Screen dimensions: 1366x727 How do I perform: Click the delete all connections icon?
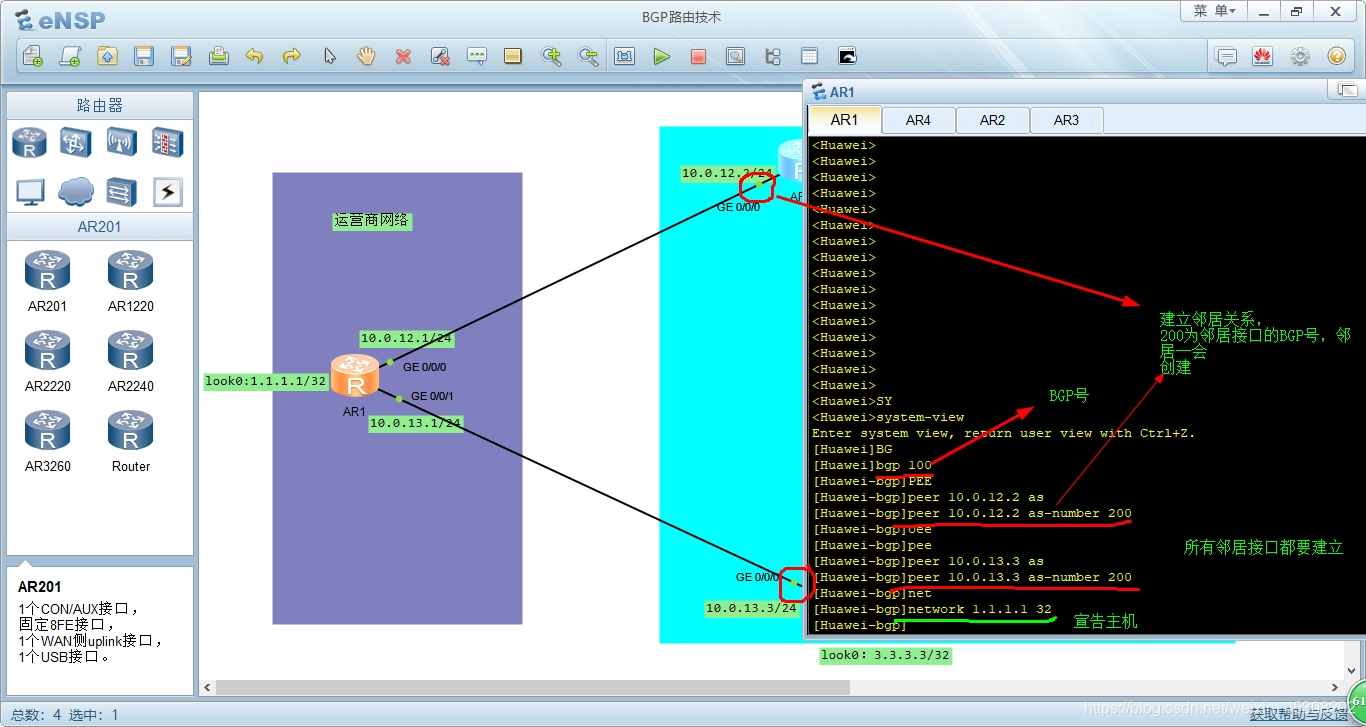(440, 56)
